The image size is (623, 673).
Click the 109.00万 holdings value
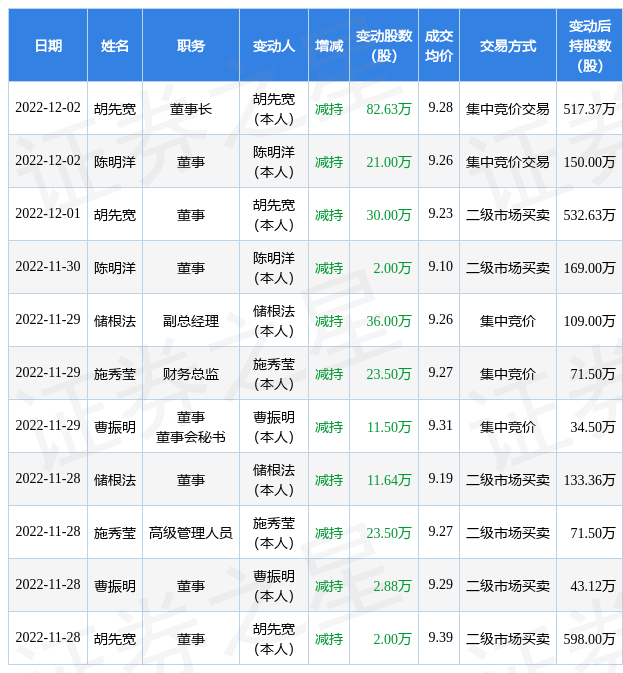point(590,321)
